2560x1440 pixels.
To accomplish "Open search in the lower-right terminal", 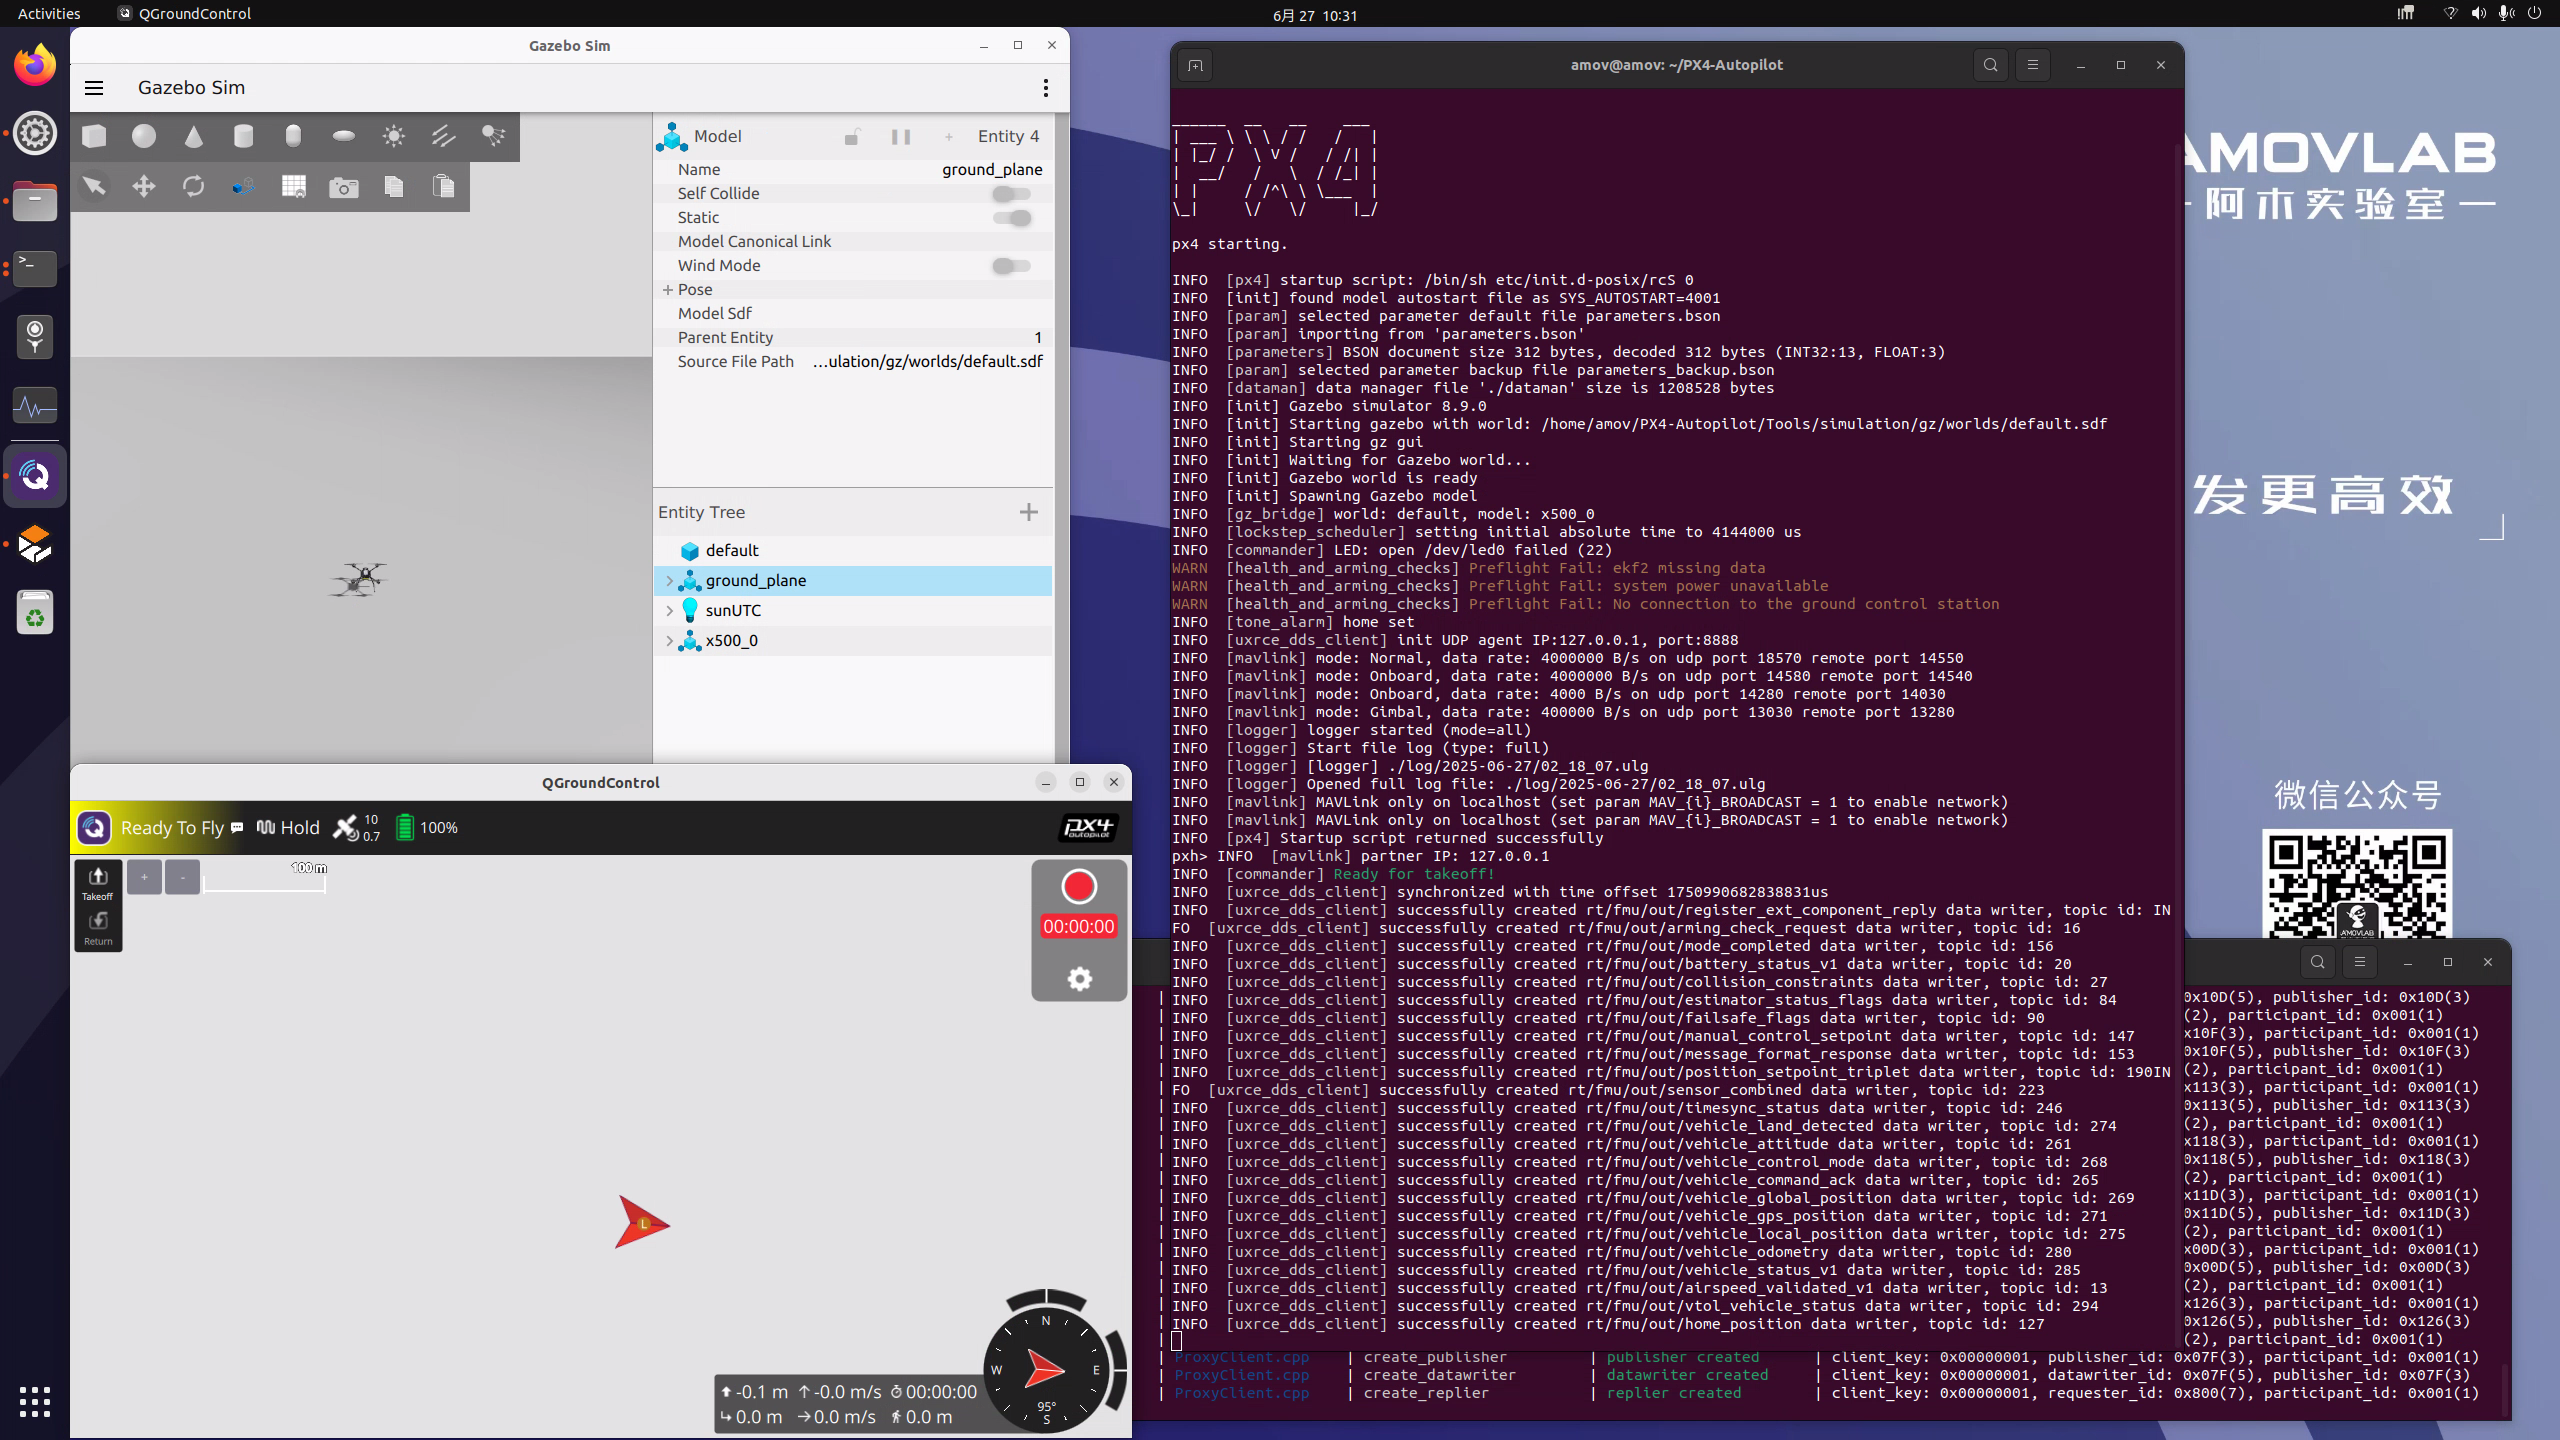I will [2317, 962].
